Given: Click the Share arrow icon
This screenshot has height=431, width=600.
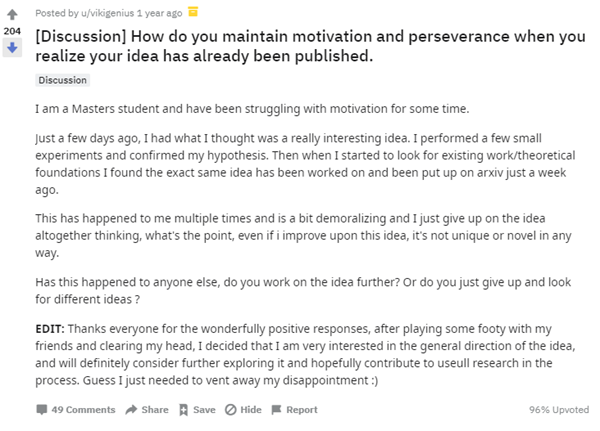Looking at the screenshot, I should tap(131, 410).
